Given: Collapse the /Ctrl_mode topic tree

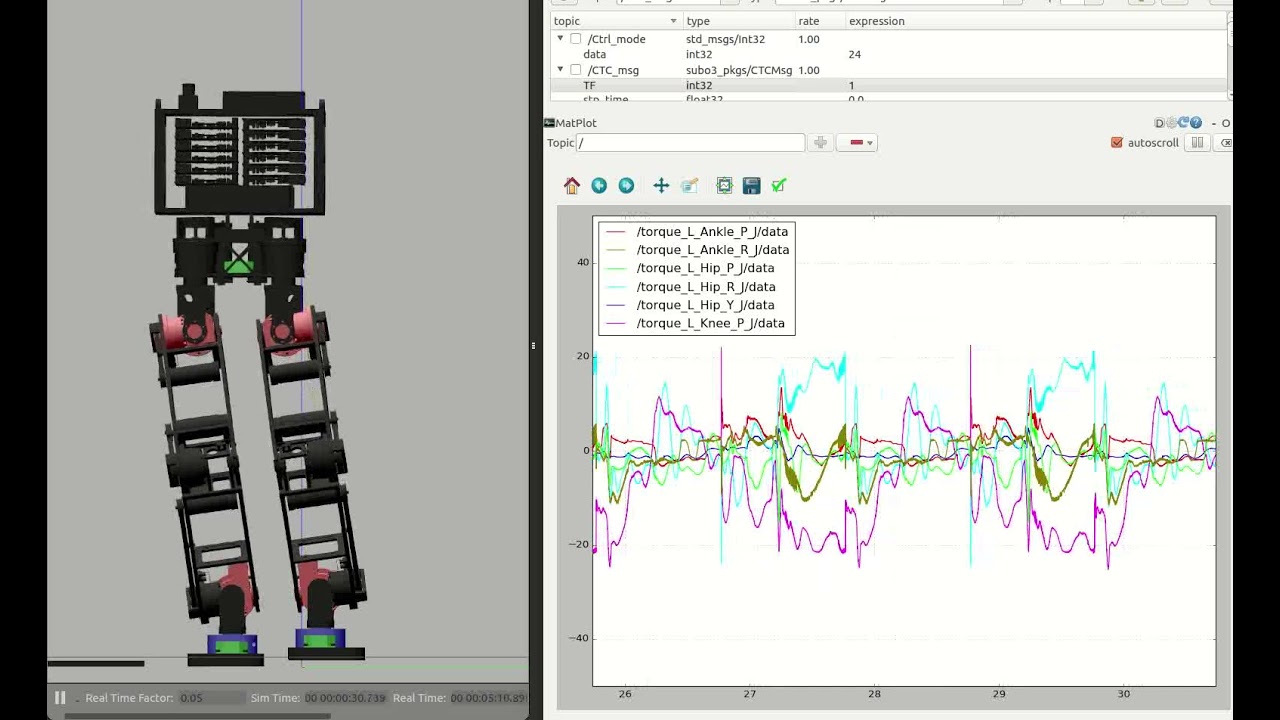Looking at the screenshot, I should click(560, 39).
